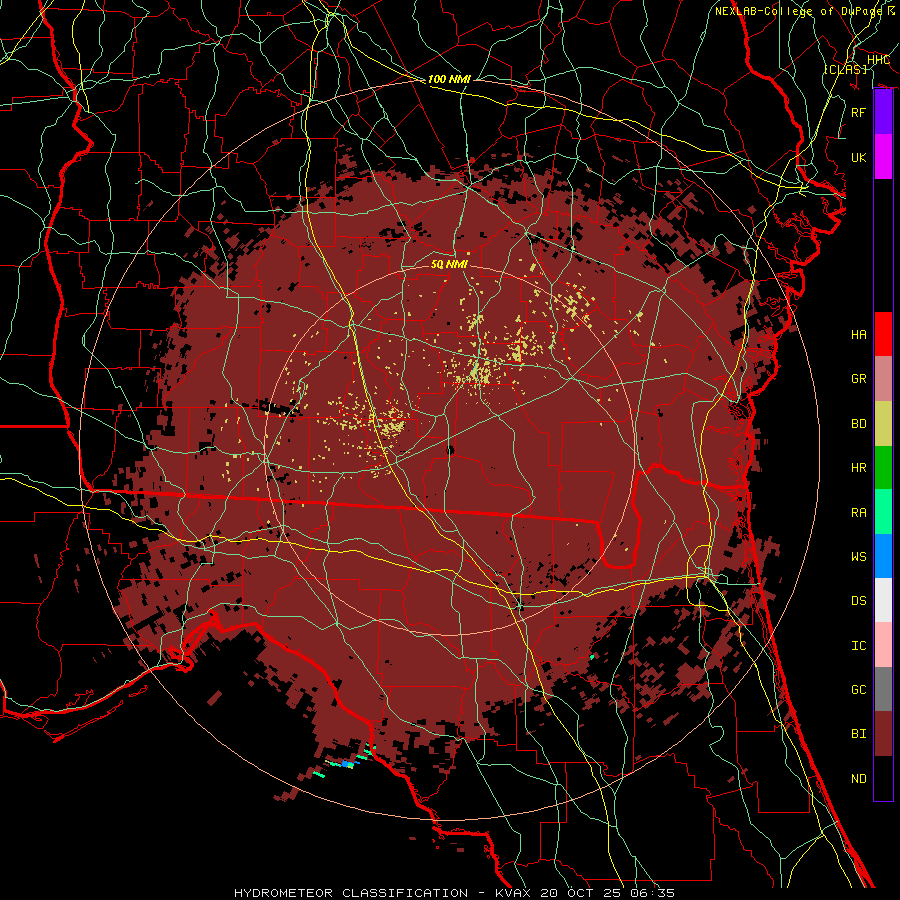
Task: Click the UK legend label
Action: [x=859, y=158]
